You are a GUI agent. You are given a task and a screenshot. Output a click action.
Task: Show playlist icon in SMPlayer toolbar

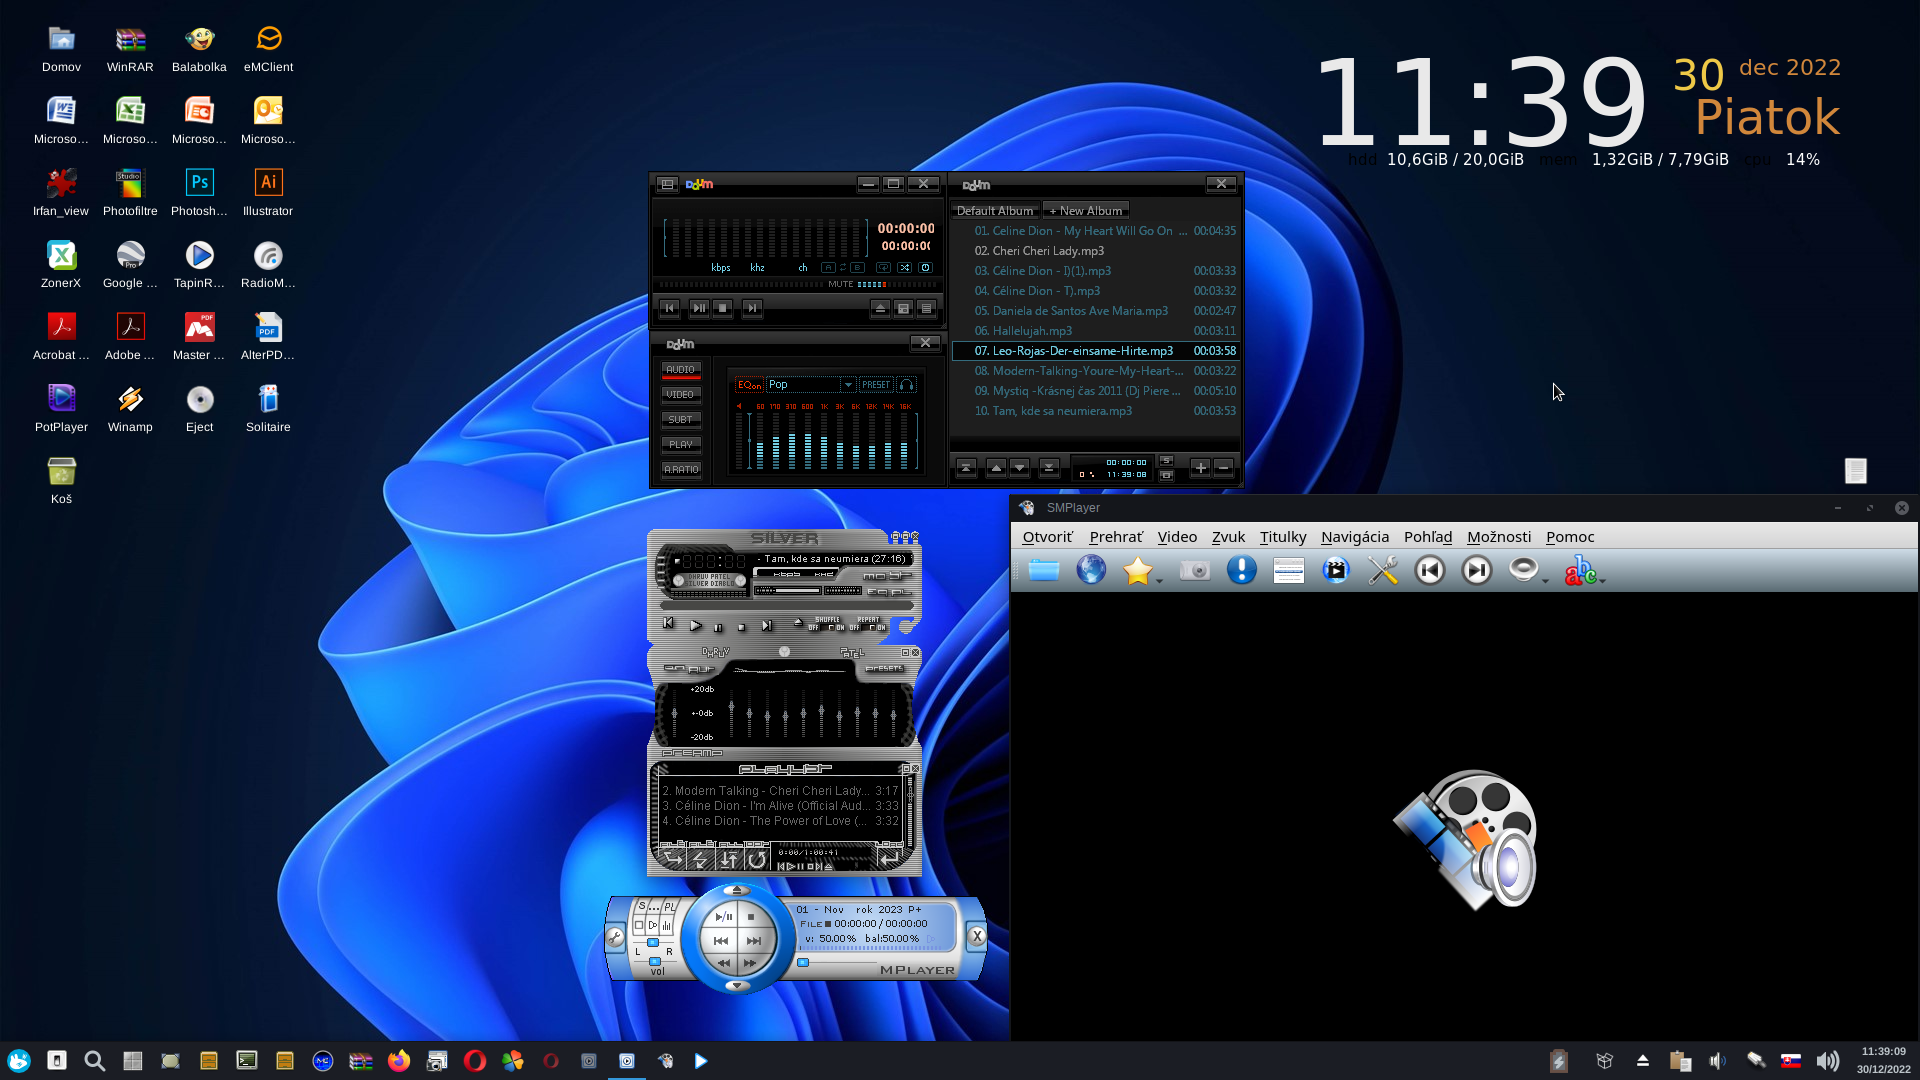pyautogui.click(x=1288, y=570)
